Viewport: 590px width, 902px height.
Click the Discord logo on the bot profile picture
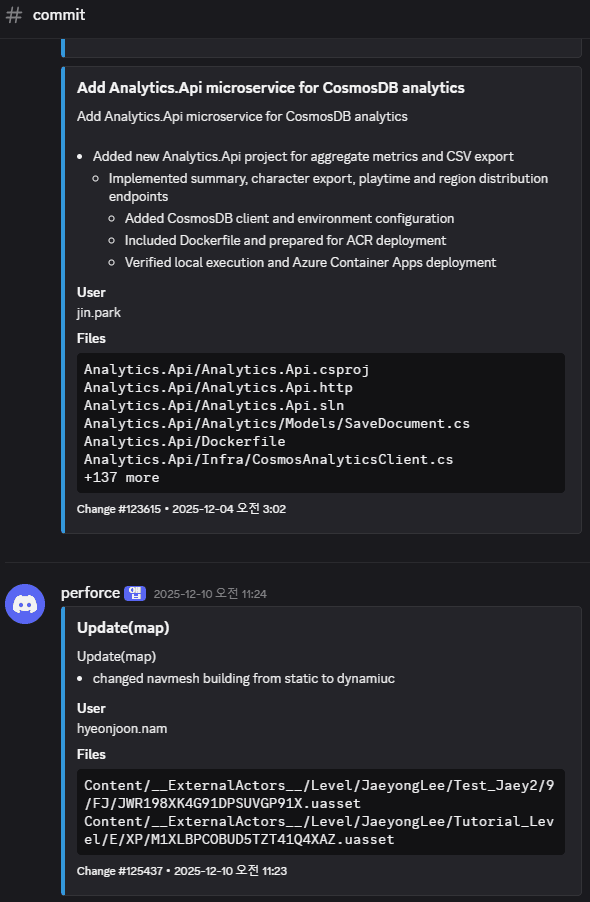tap(25, 605)
